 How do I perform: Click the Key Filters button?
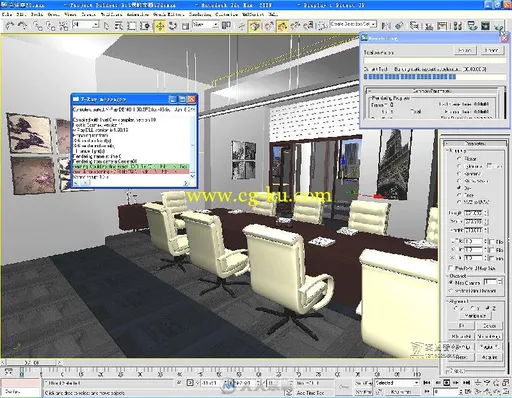[401, 392]
